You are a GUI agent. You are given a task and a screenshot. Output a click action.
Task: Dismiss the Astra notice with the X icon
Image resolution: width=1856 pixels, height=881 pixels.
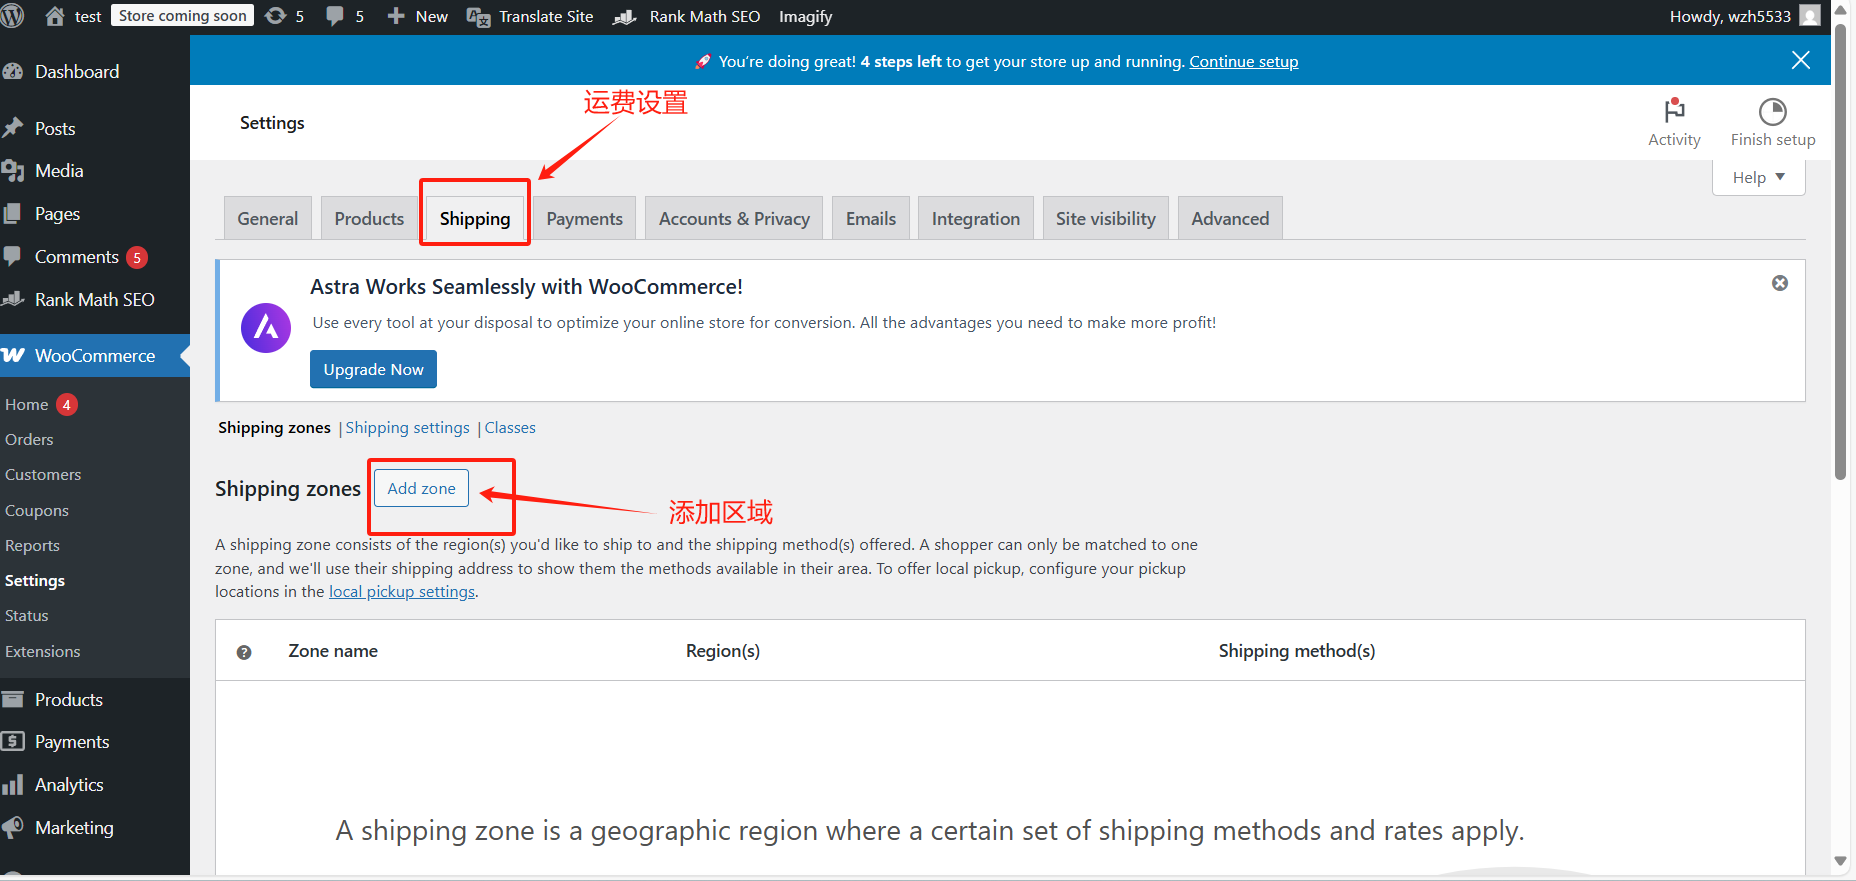point(1780,283)
